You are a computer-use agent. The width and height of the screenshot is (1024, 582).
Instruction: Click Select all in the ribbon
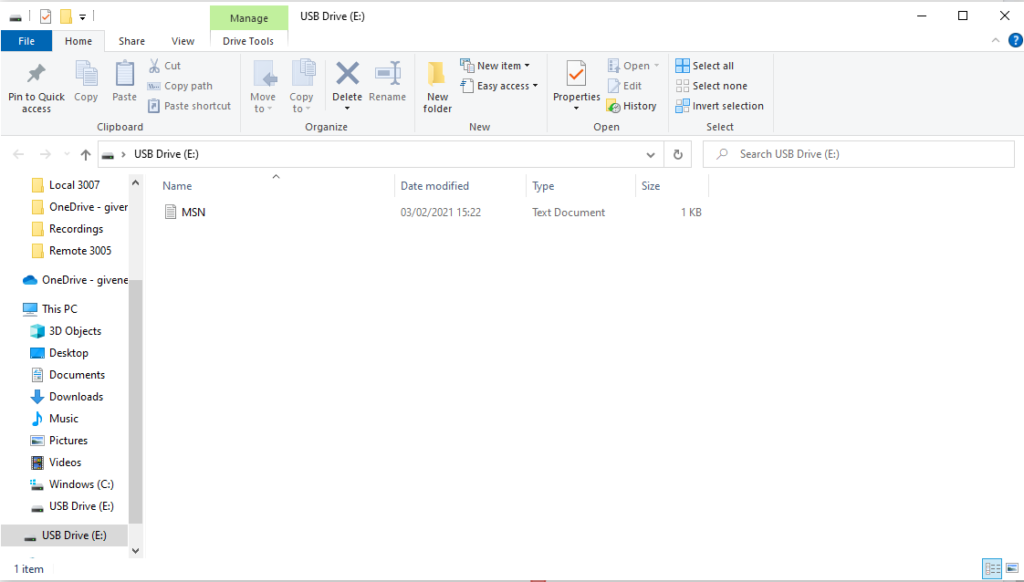[x=705, y=66]
